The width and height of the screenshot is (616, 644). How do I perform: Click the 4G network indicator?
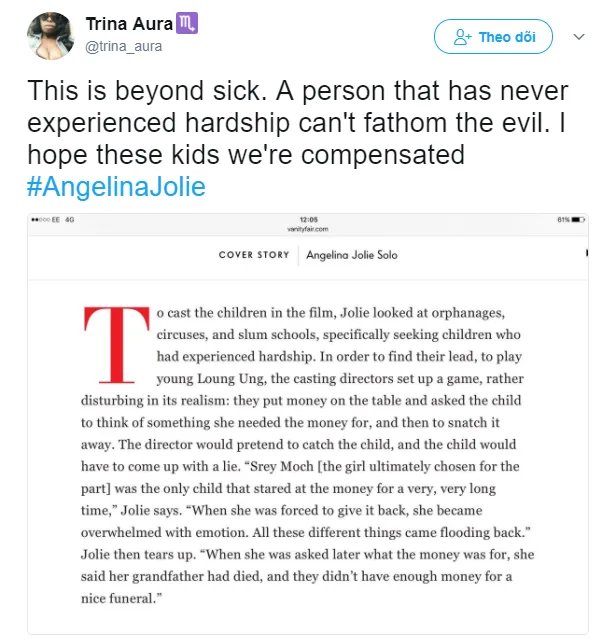(70, 220)
